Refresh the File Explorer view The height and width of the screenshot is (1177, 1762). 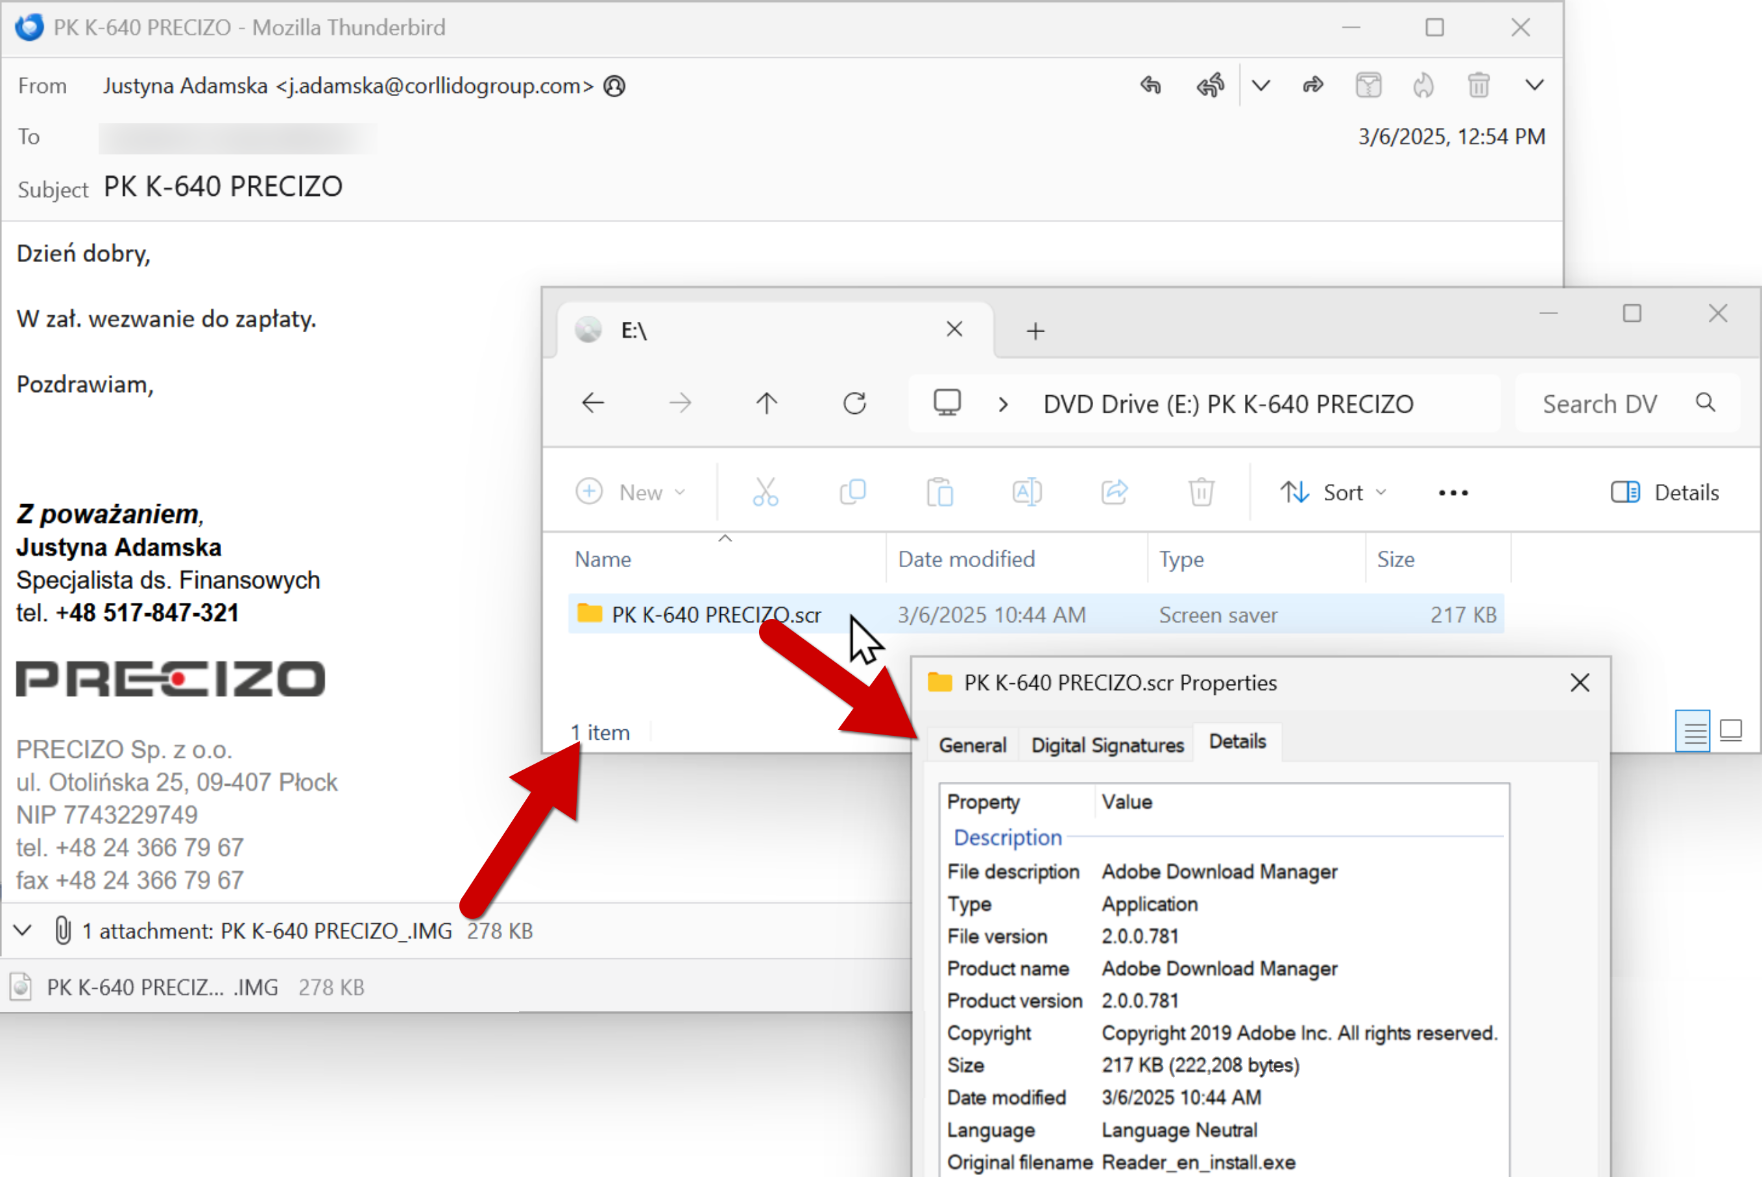click(854, 403)
